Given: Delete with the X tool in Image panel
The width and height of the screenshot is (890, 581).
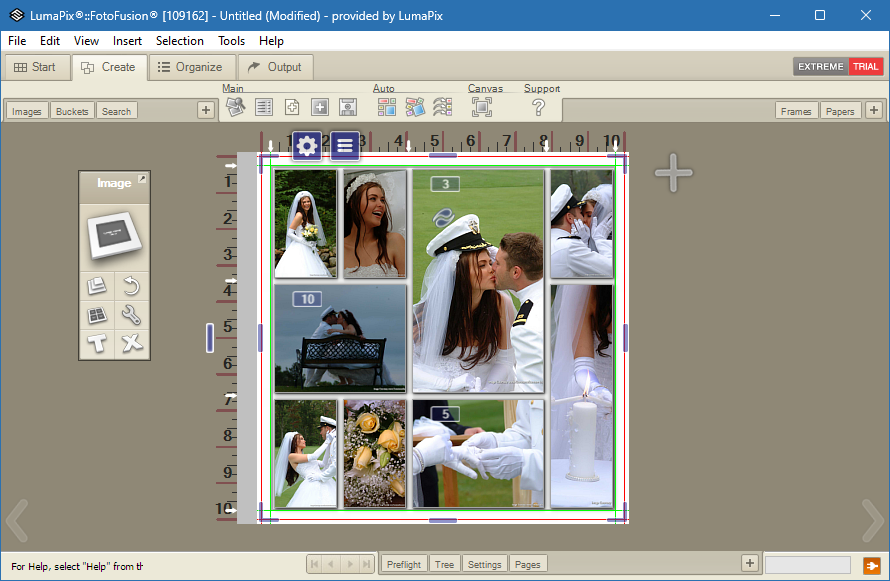Looking at the screenshot, I should point(132,343).
